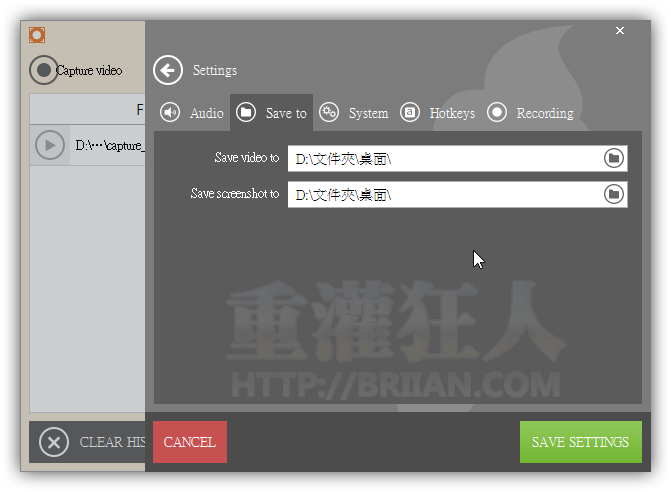671x492 pixels.
Task: Click the CLEAR HIS text label
Action: (x=111, y=442)
